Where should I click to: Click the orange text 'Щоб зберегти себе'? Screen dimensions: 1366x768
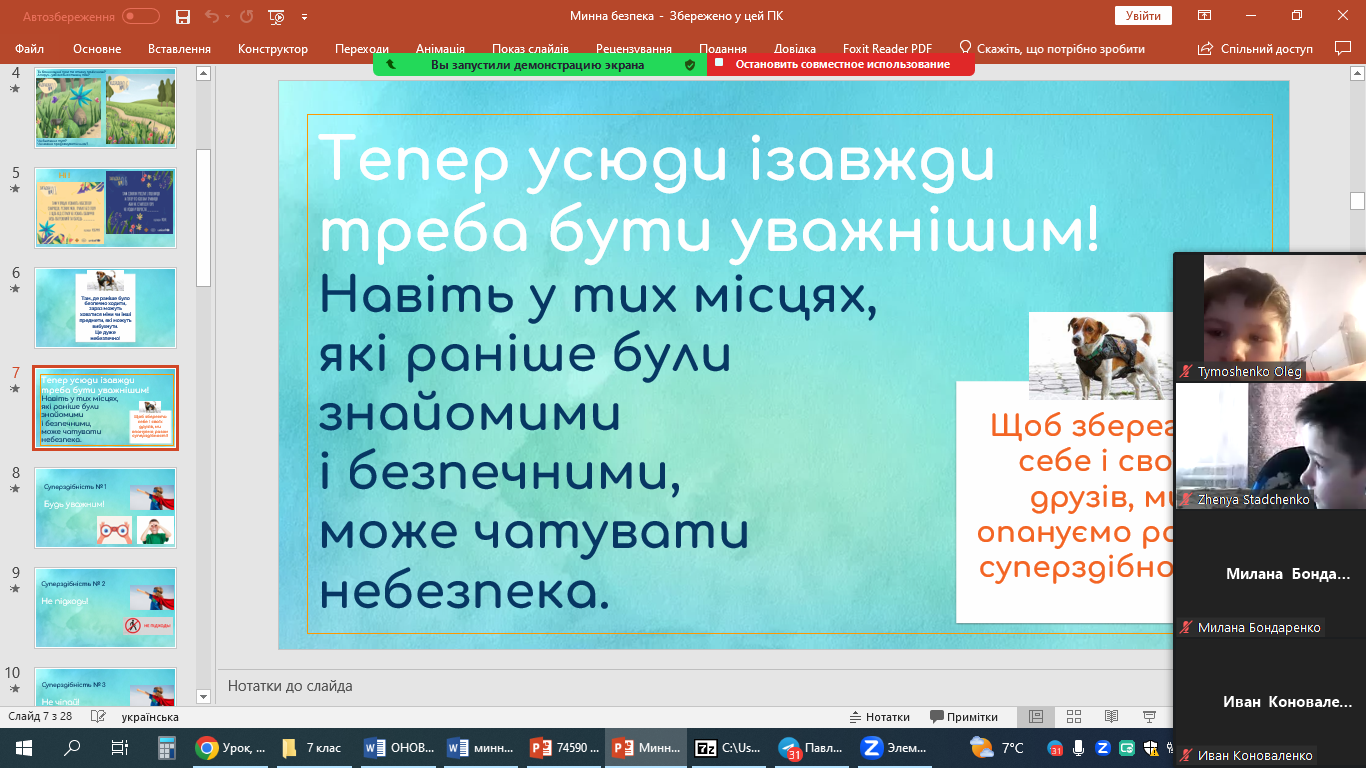click(1082, 444)
